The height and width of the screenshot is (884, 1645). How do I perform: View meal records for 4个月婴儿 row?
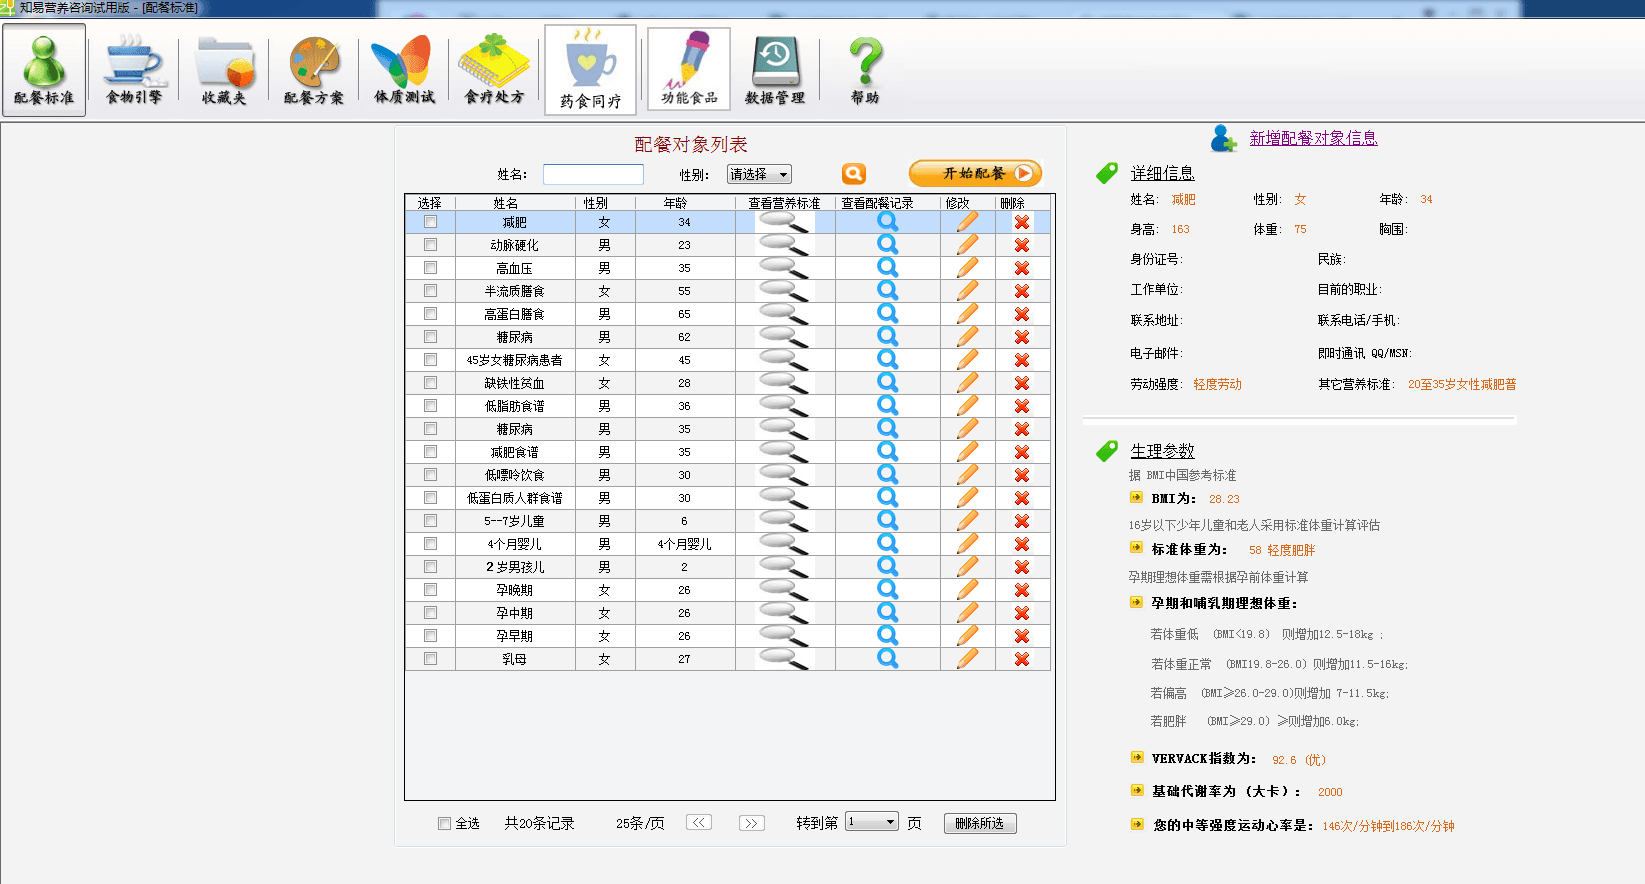[x=887, y=544]
